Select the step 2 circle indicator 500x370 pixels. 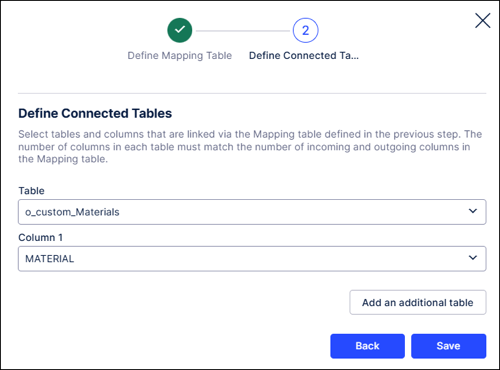[305, 30]
